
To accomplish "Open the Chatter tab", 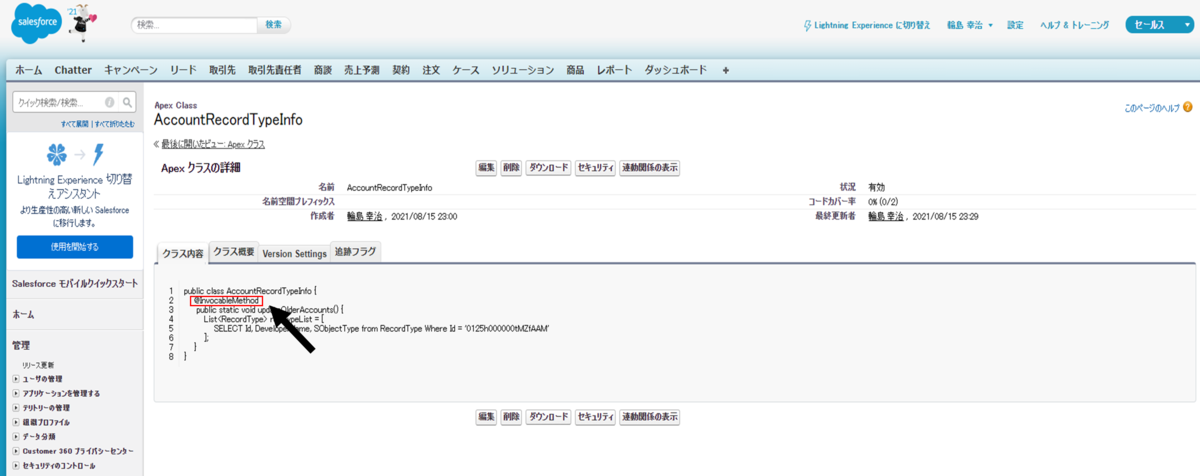I will point(73,70).
